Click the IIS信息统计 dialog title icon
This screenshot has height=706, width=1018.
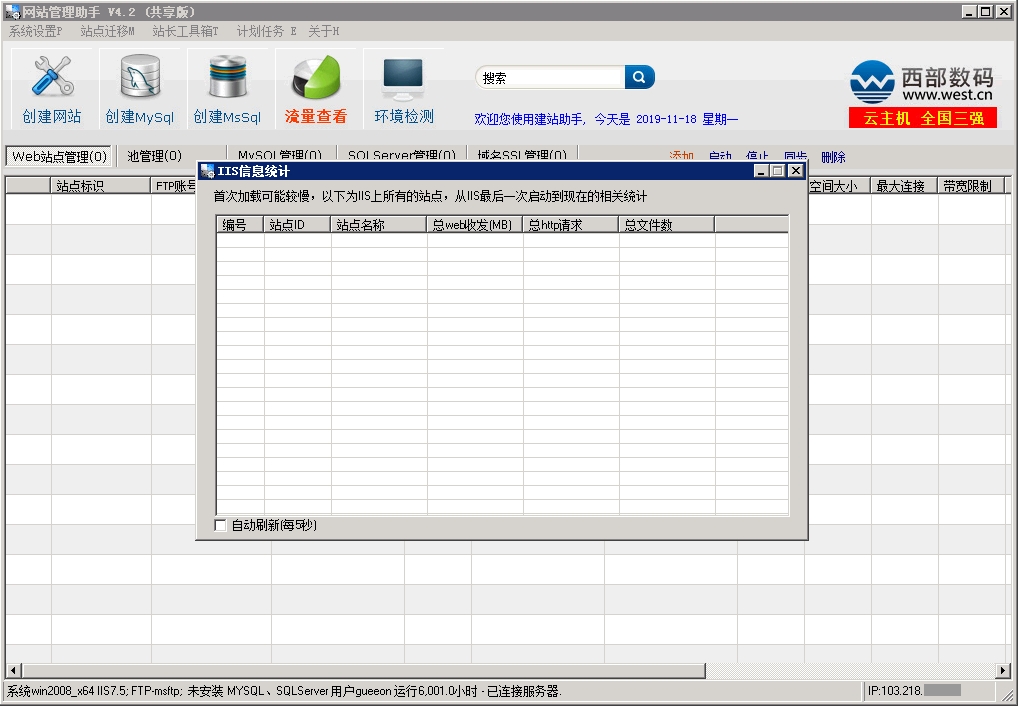[x=207, y=171]
